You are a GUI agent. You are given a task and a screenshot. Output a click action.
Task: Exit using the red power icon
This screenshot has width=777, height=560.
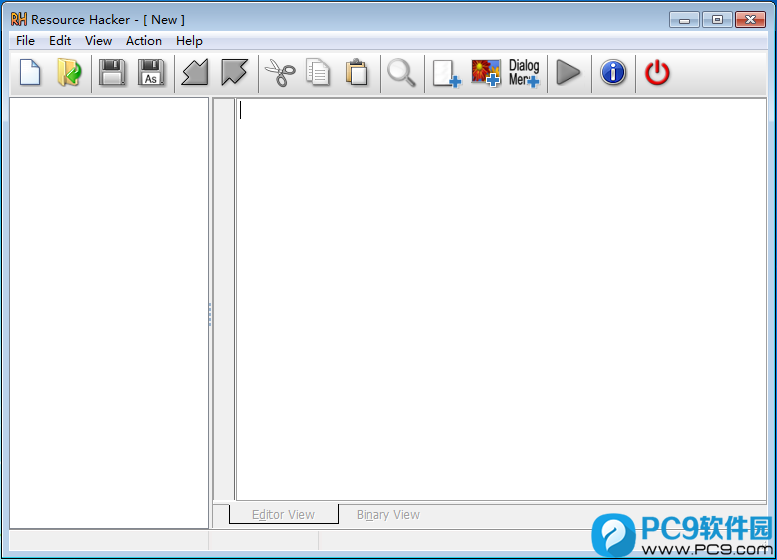pyautogui.click(x=657, y=73)
